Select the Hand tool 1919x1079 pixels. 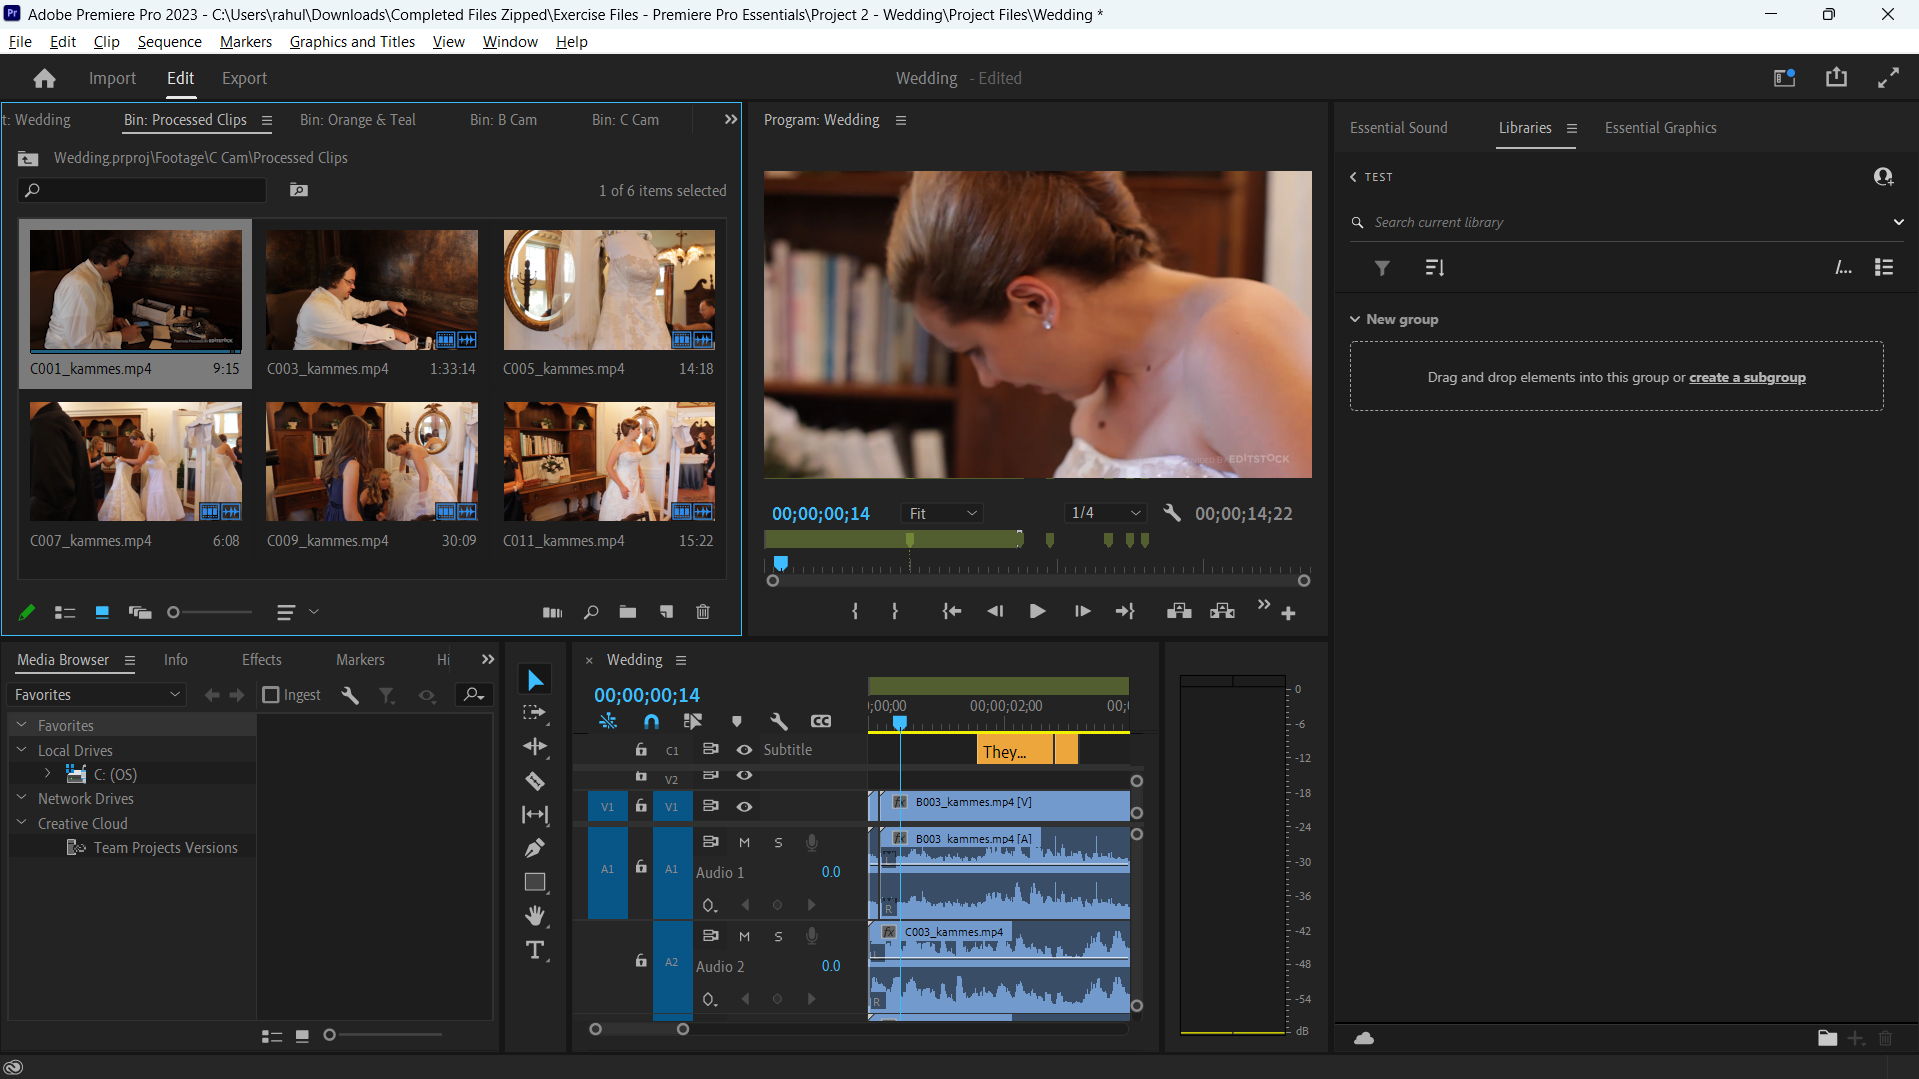click(x=535, y=916)
